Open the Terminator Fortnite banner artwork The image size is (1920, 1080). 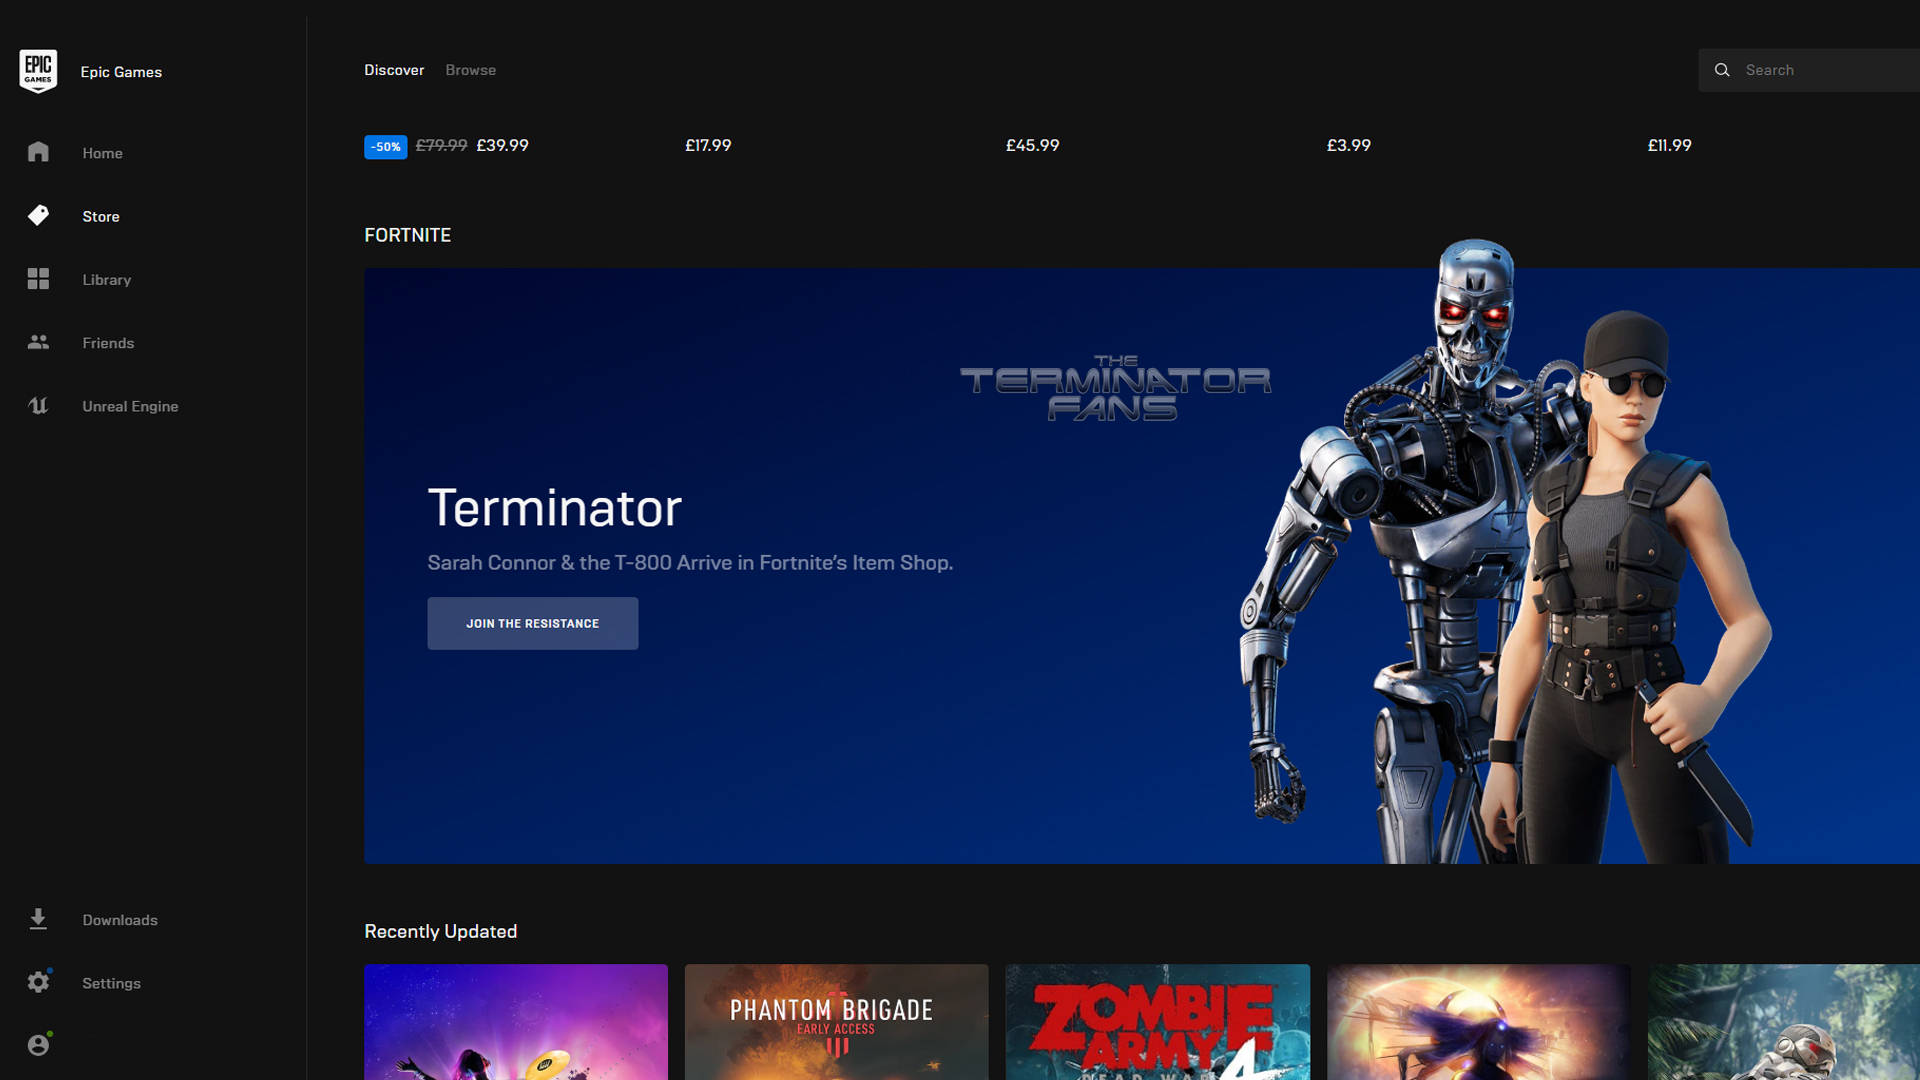click(1141, 565)
